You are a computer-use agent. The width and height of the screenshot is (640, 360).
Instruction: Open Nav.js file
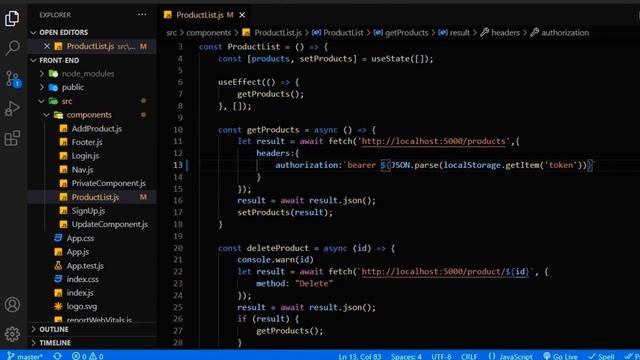click(x=82, y=169)
